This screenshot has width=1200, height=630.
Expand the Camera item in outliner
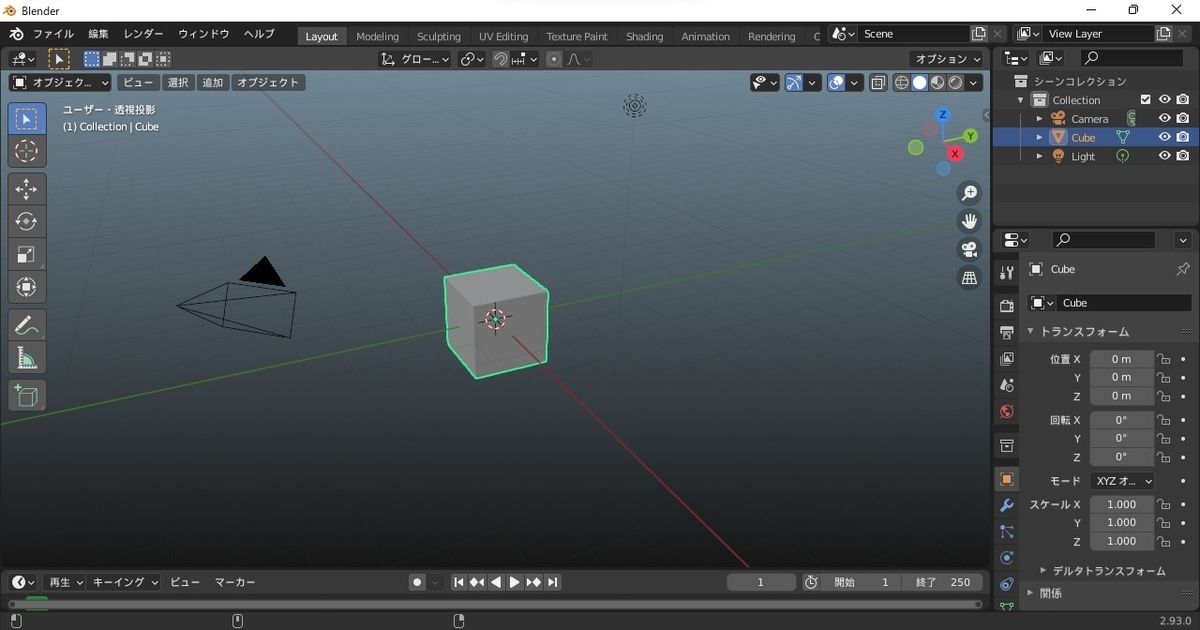pyautogui.click(x=1039, y=118)
